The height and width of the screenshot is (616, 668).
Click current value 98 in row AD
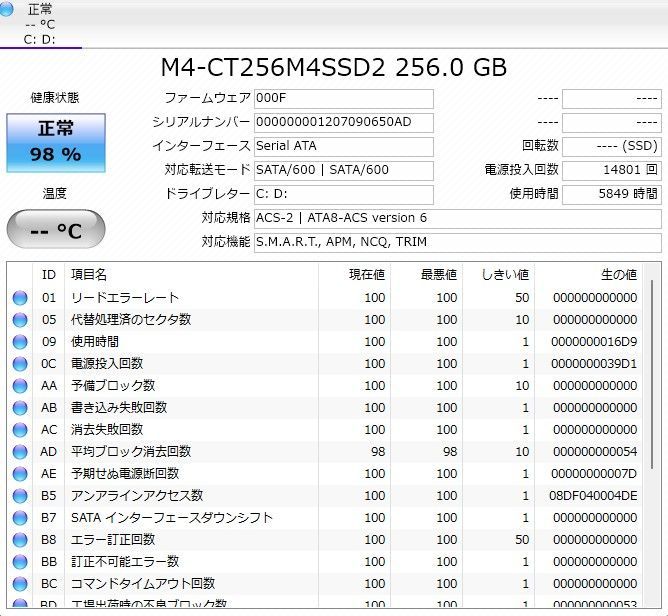[378, 452]
